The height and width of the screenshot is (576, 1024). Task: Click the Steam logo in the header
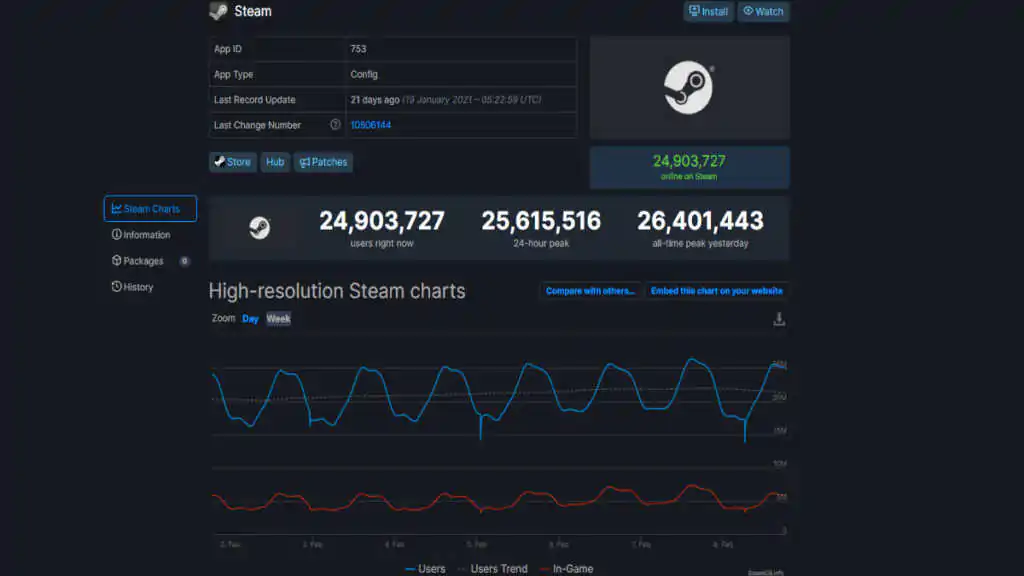pyautogui.click(x=218, y=11)
